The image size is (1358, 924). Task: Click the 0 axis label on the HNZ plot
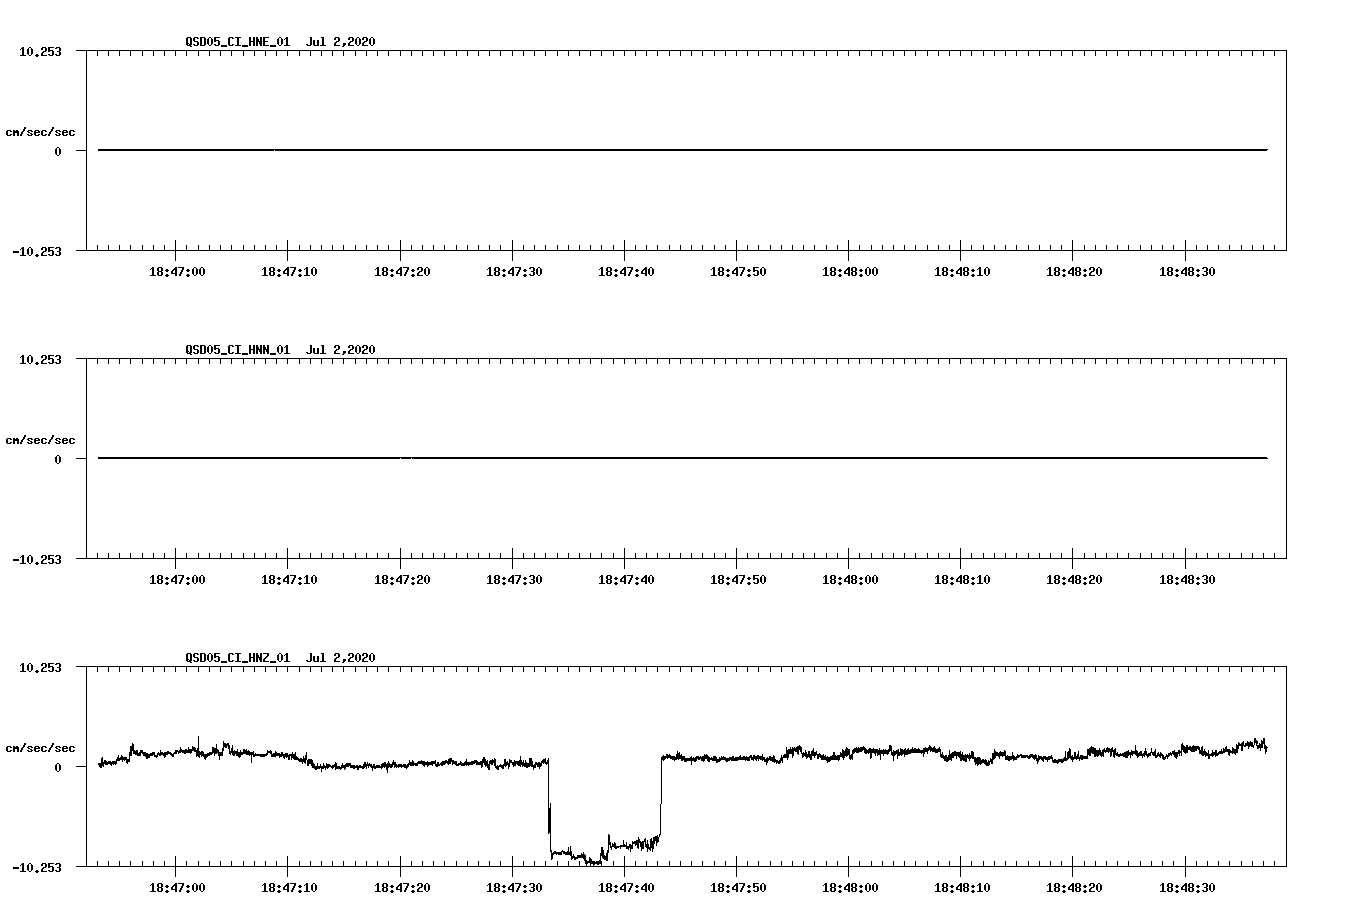pyautogui.click(x=58, y=768)
